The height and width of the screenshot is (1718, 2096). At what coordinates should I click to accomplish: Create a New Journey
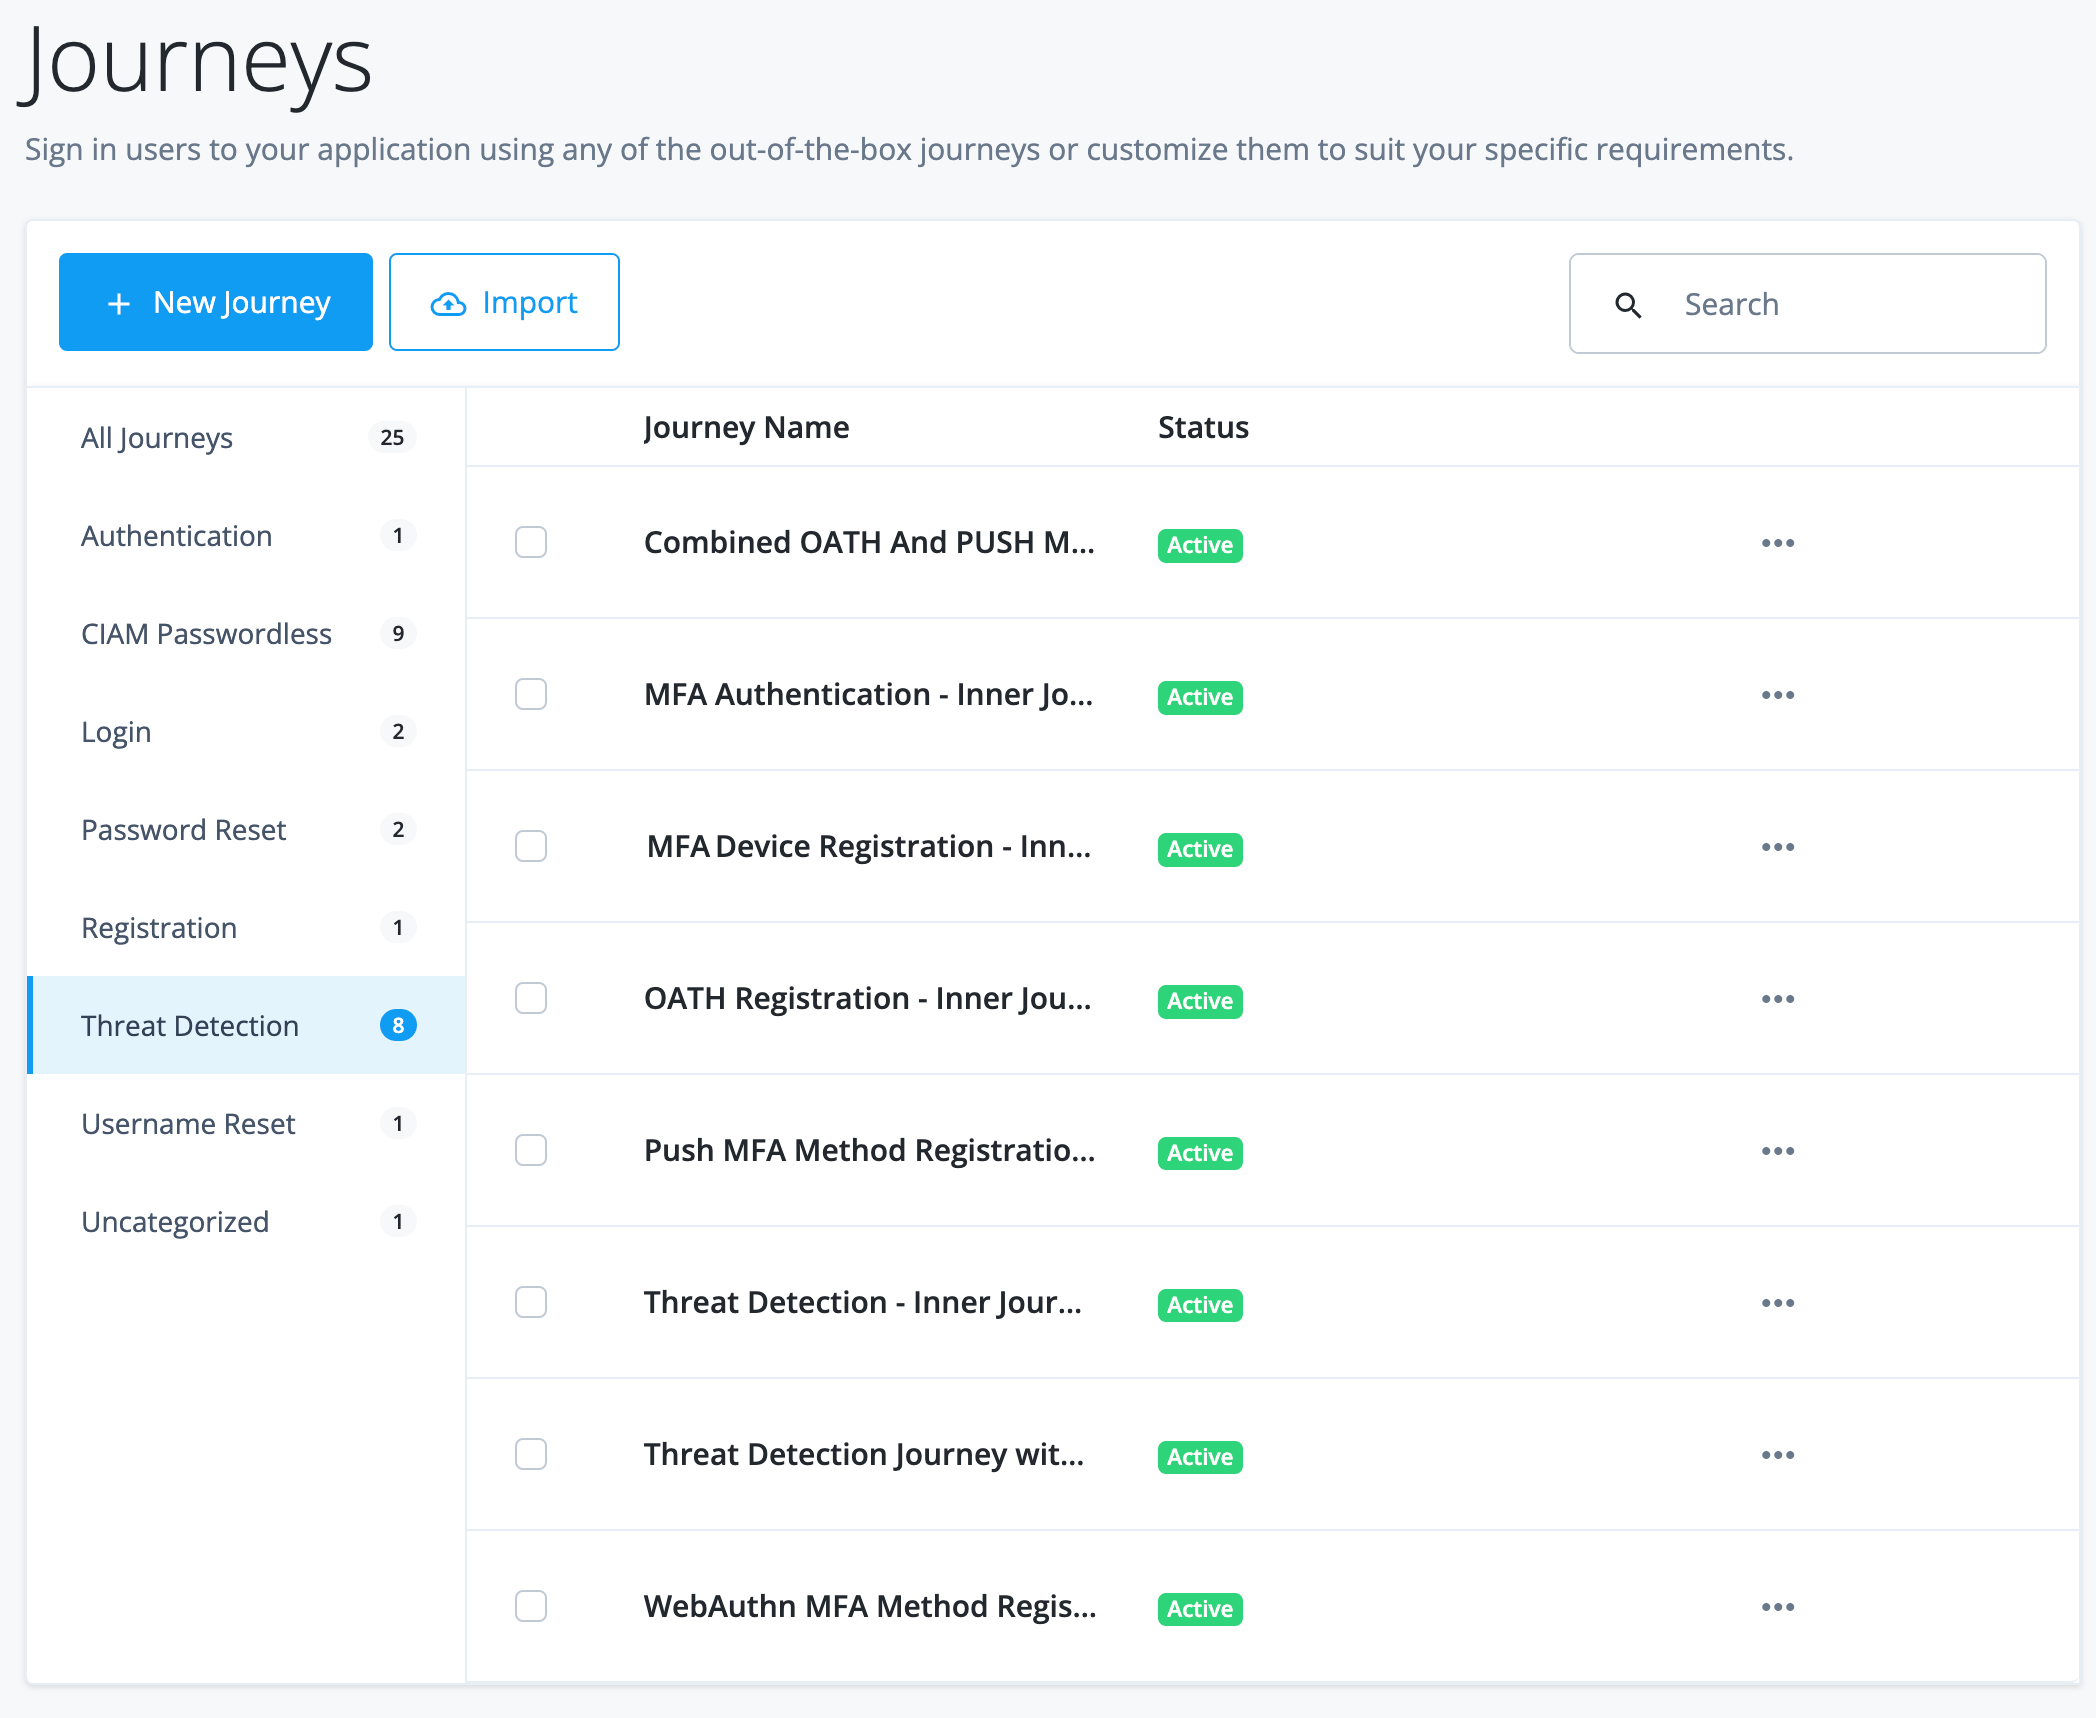pos(215,302)
